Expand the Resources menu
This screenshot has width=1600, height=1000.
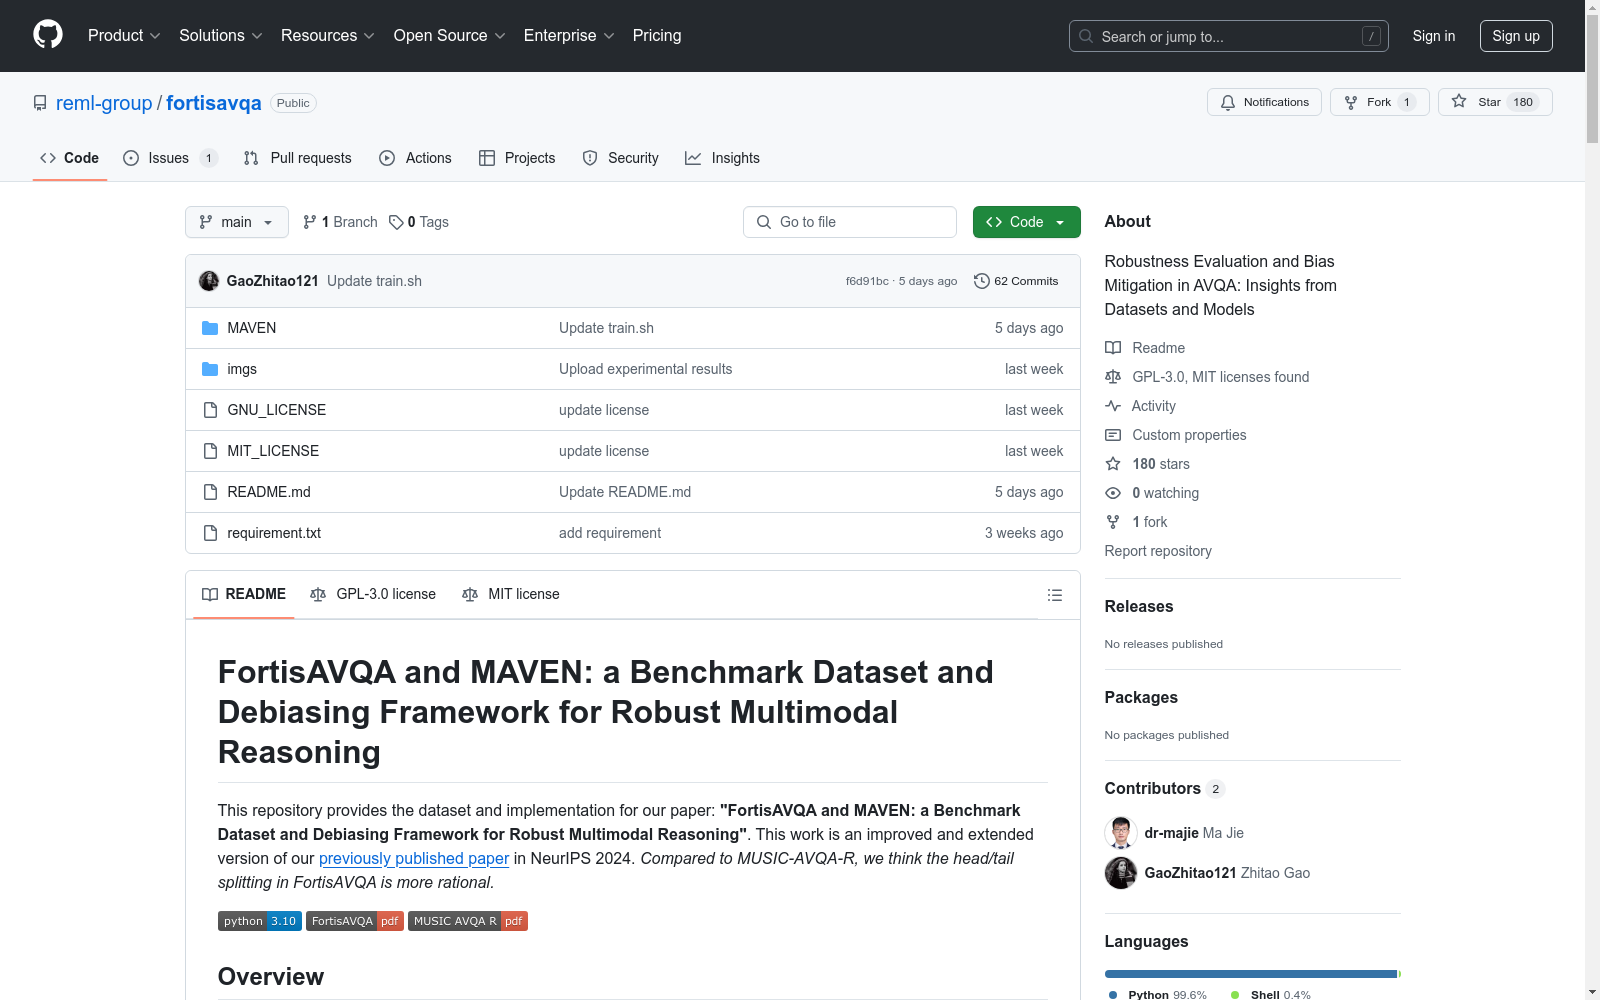[x=328, y=35]
